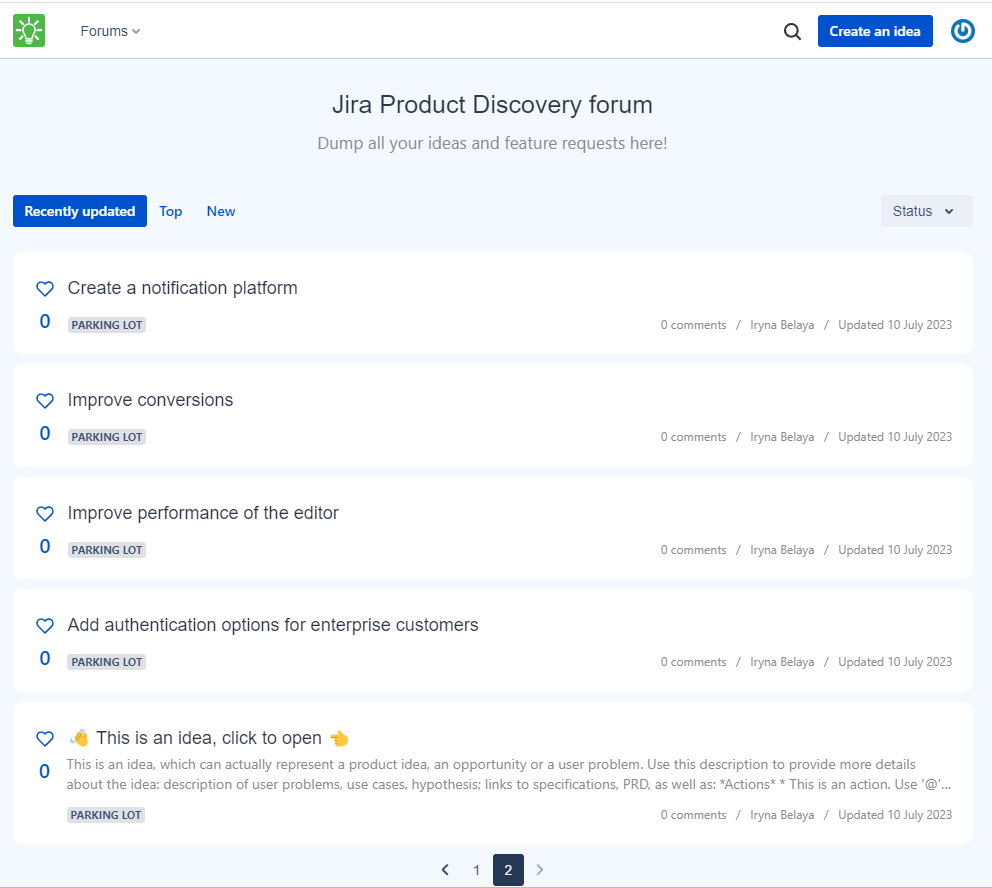The image size is (992, 888).
Task: Select current page 2 in pagination
Action: [x=508, y=870]
